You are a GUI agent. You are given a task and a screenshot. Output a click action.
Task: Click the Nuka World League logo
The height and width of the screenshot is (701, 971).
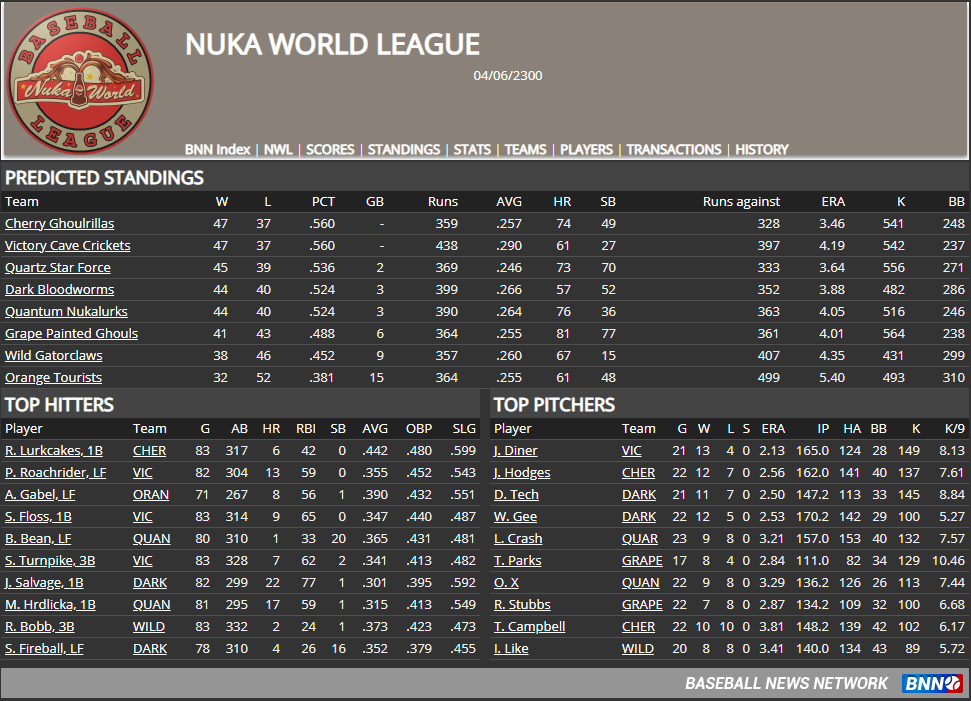click(80, 81)
